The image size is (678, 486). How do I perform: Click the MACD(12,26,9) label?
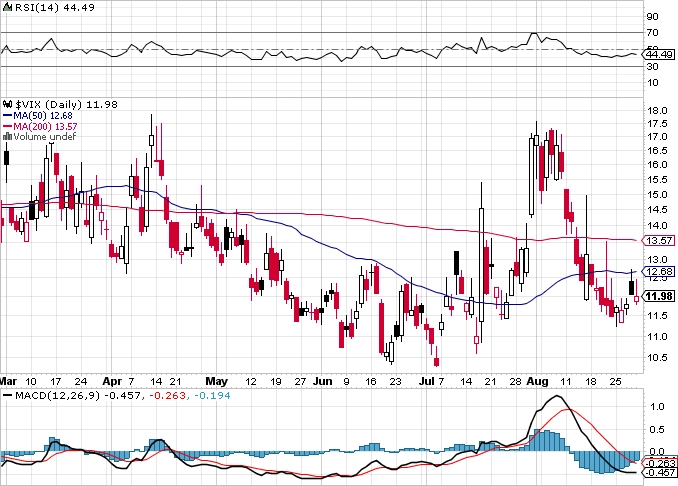tap(58, 395)
